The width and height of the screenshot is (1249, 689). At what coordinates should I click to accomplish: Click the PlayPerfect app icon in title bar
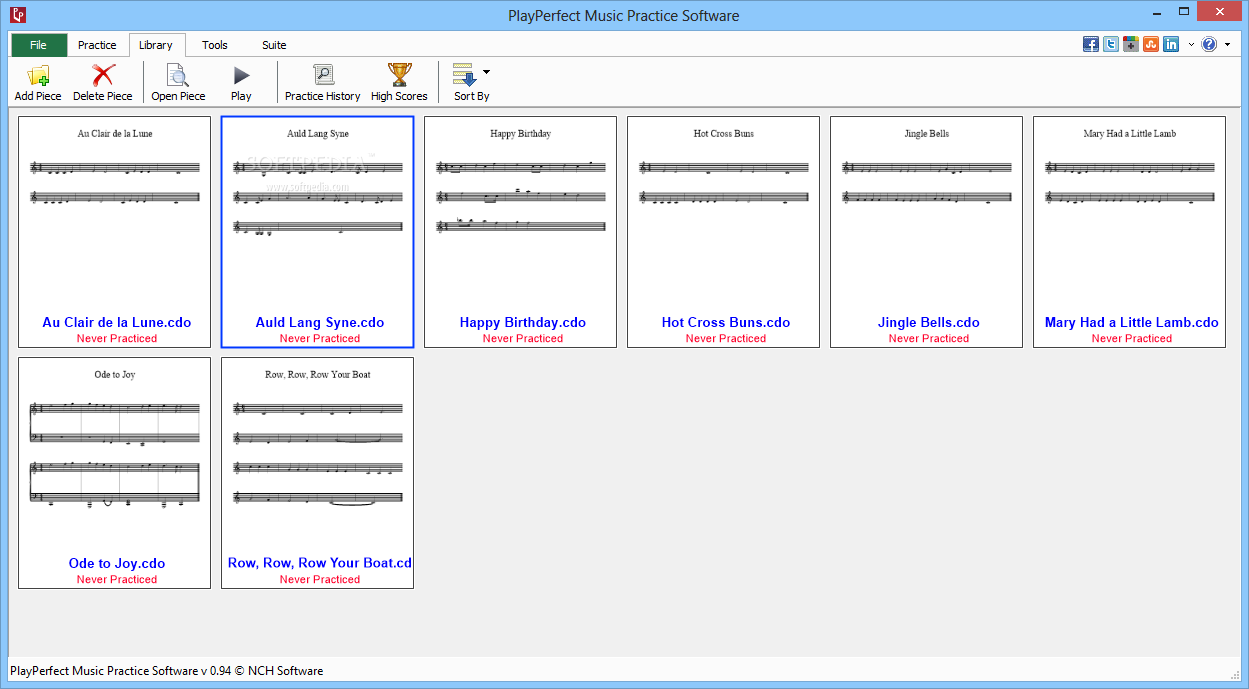(17, 15)
